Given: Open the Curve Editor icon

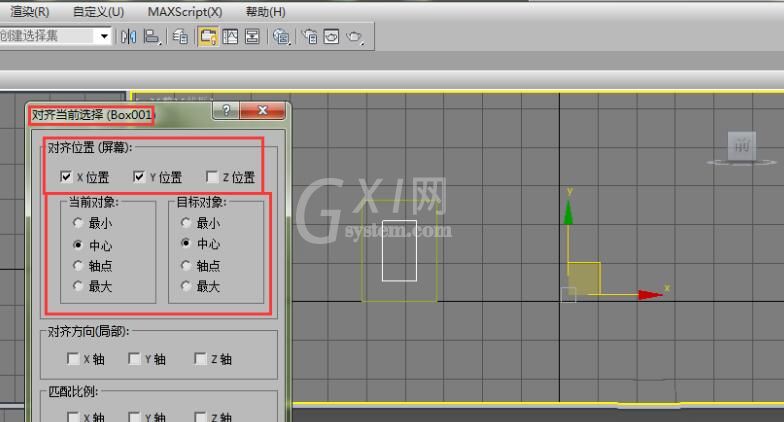Looking at the screenshot, I should [x=230, y=36].
